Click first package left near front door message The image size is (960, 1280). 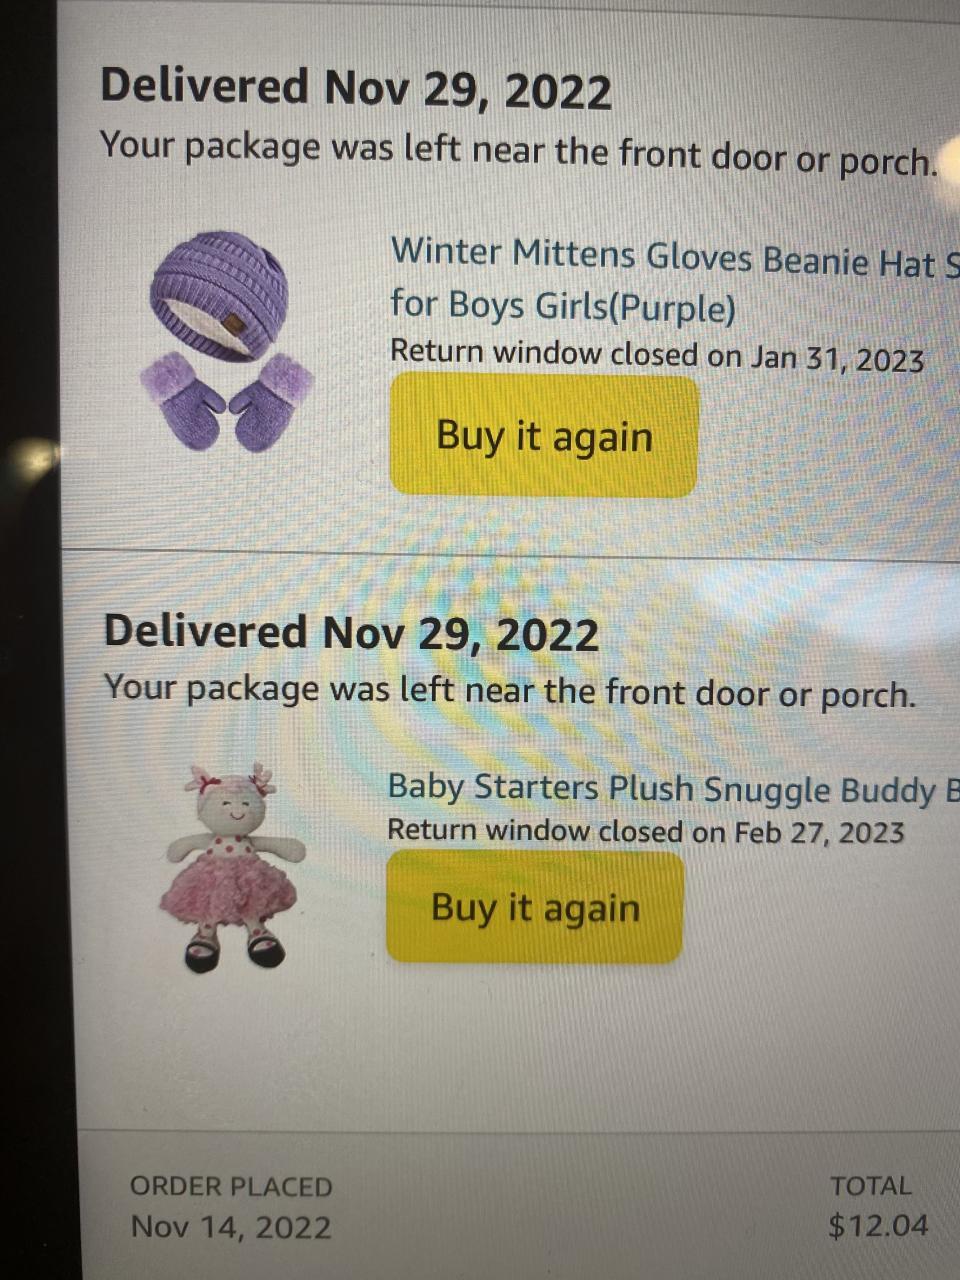(518, 151)
